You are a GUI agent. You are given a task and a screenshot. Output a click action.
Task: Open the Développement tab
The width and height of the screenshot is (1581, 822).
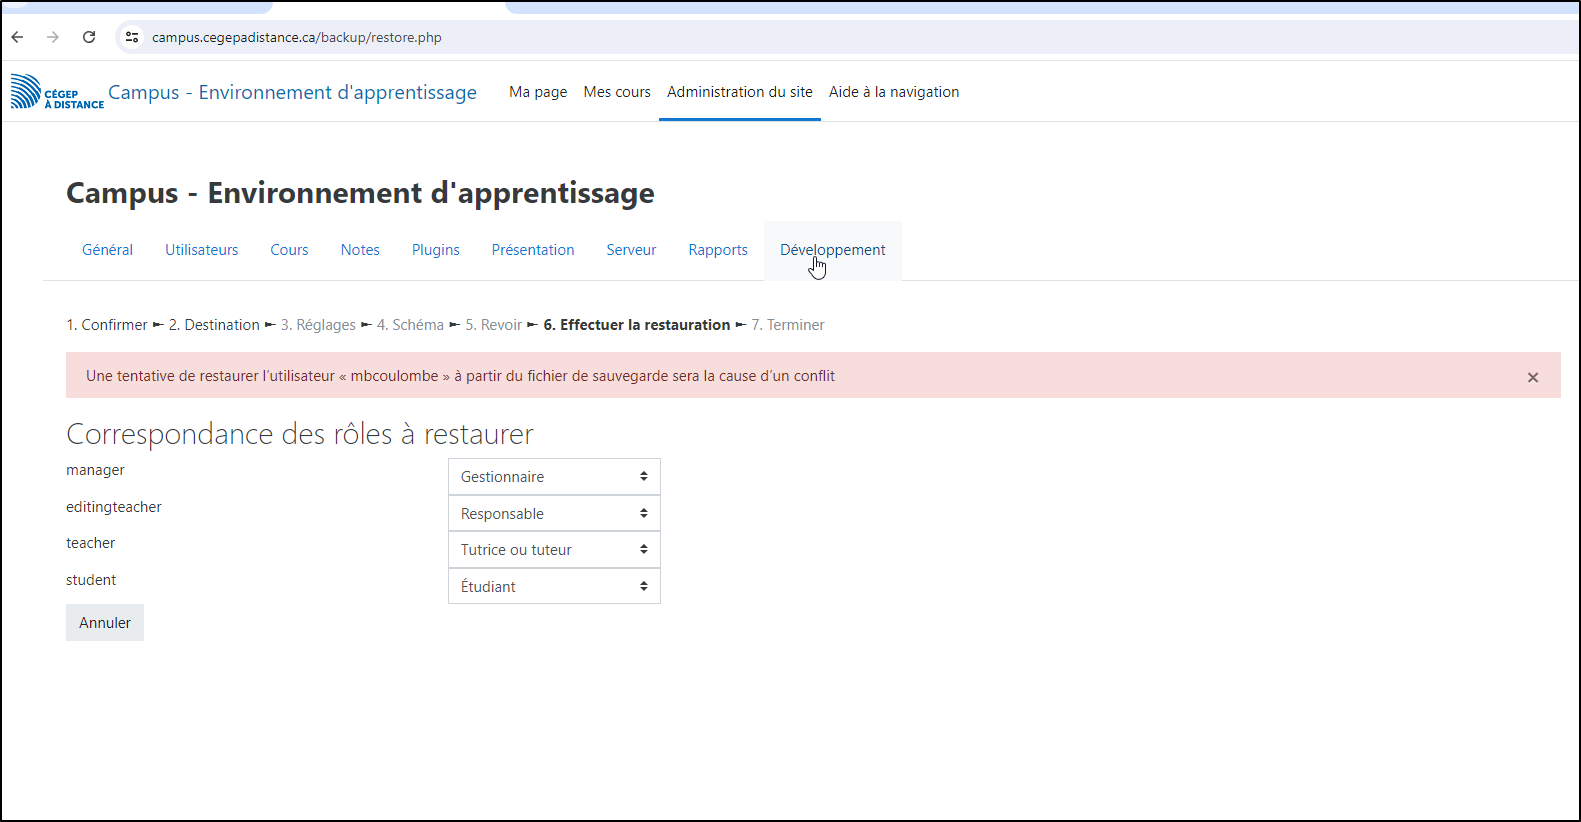coord(832,250)
